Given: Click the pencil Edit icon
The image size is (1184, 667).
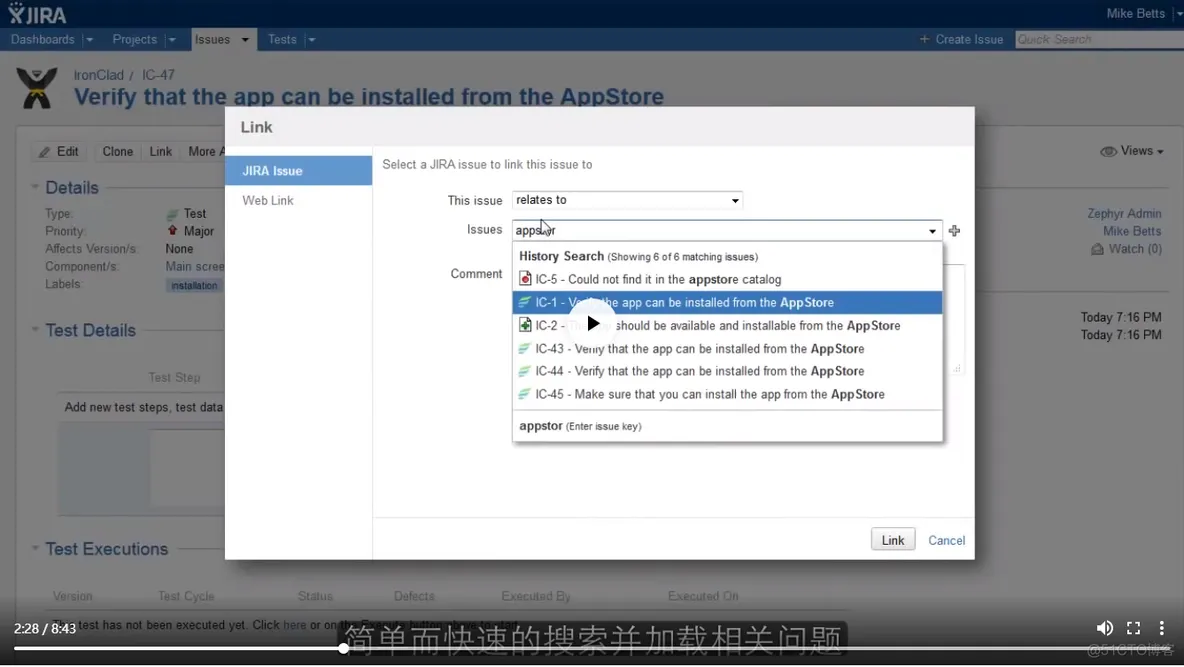Looking at the screenshot, I should point(45,152).
